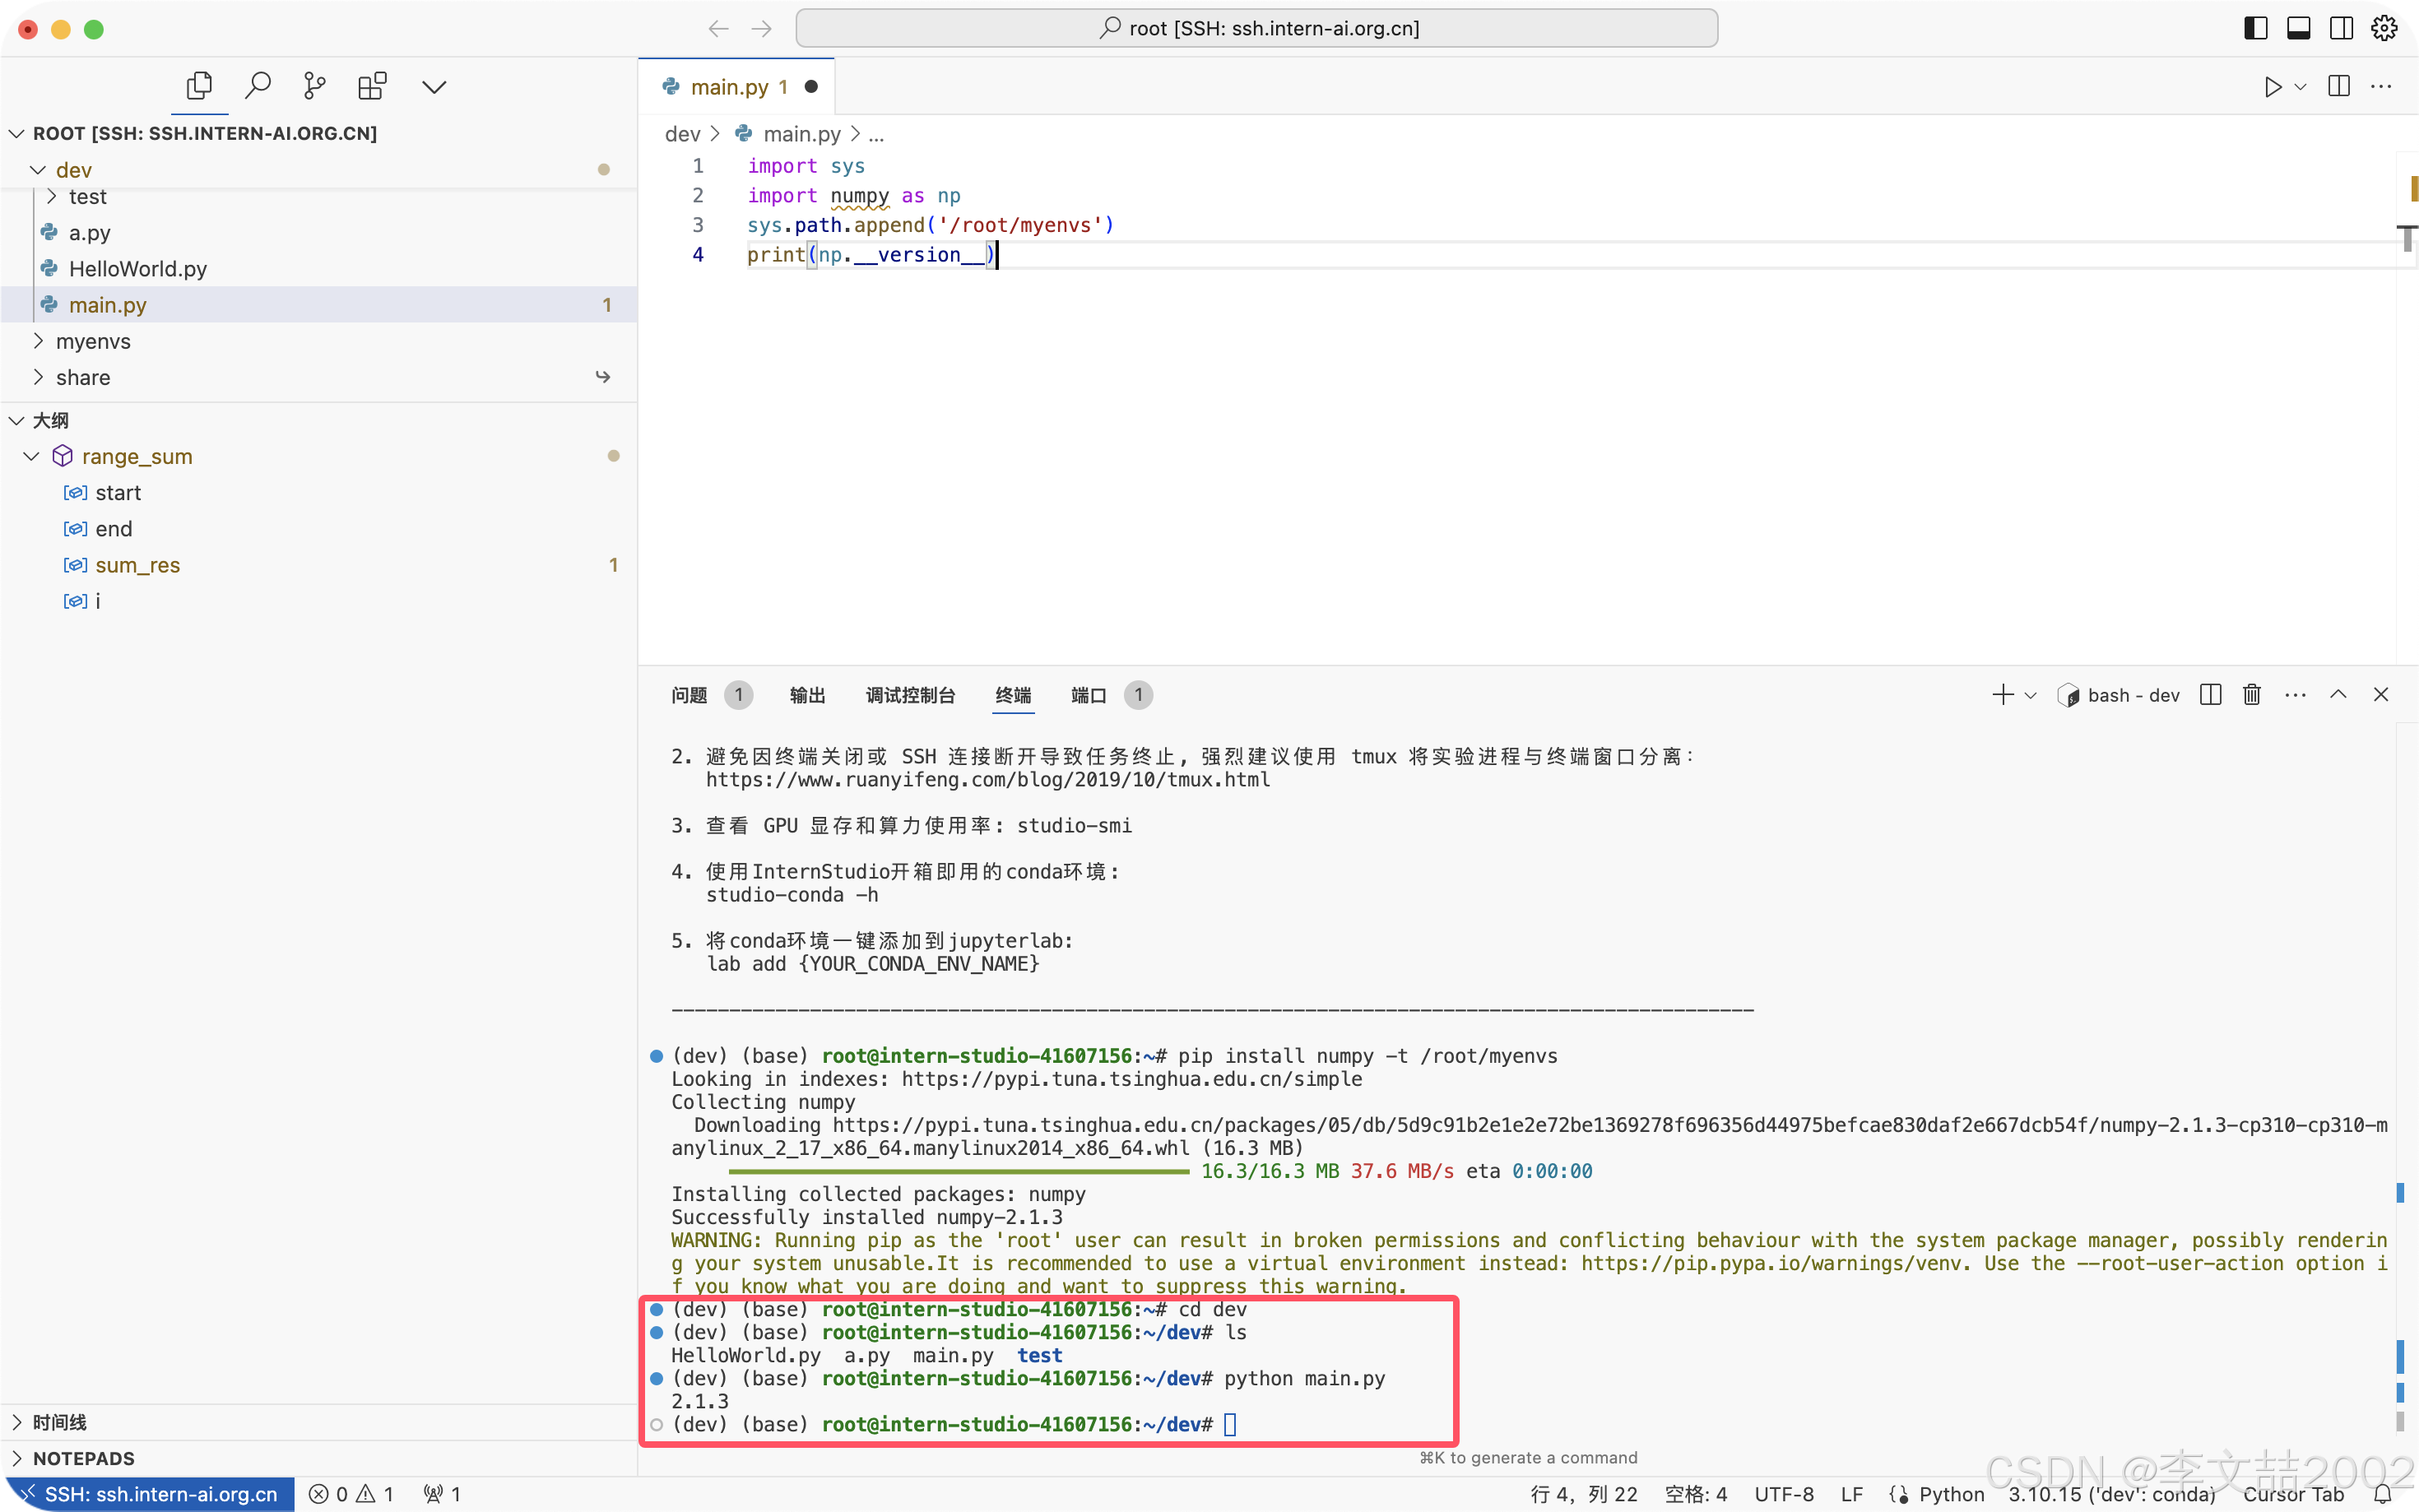Switch to the 问题 tab
Screen dimensions: 2419x1512
689,695
